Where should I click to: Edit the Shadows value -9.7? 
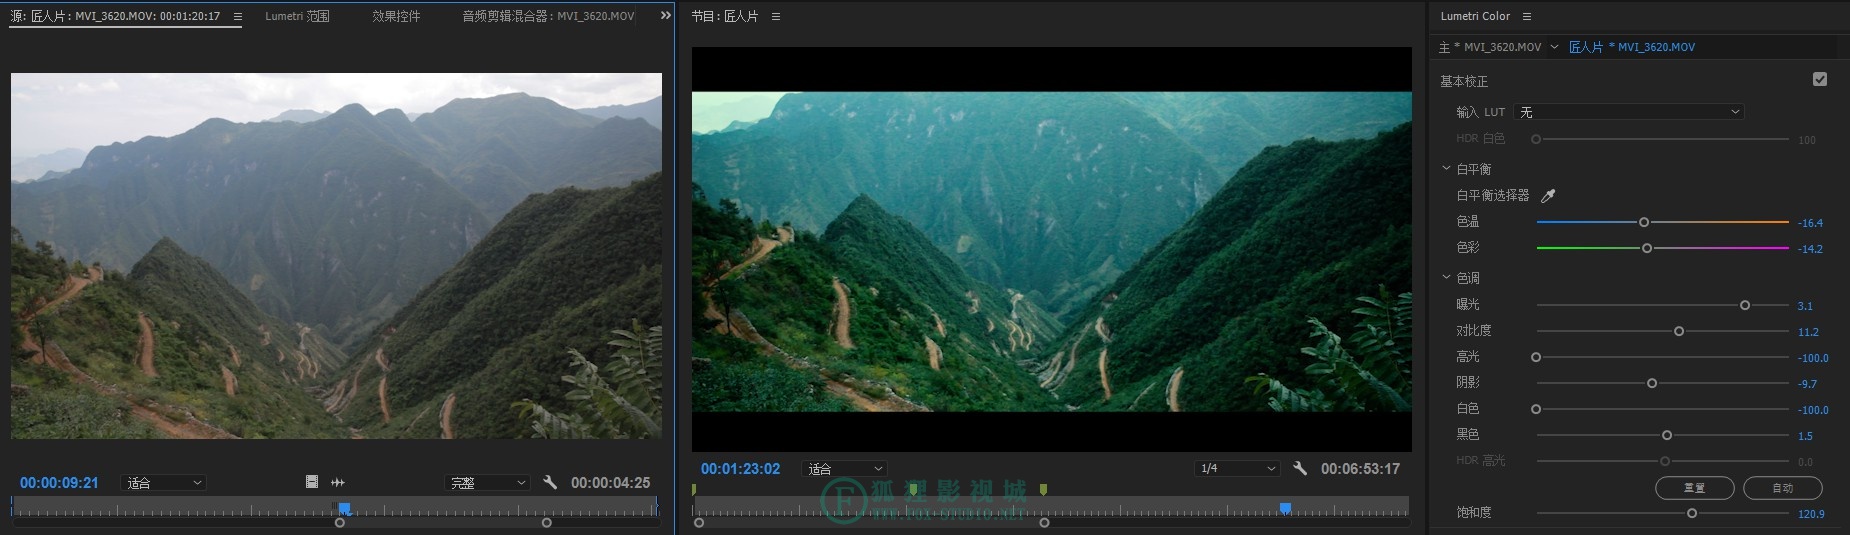pos(1807,384)
